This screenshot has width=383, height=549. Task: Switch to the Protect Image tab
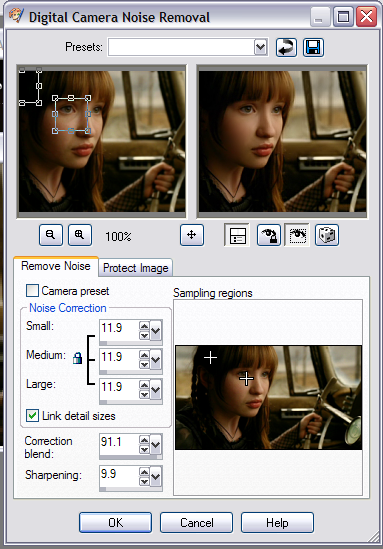point(136,268)
